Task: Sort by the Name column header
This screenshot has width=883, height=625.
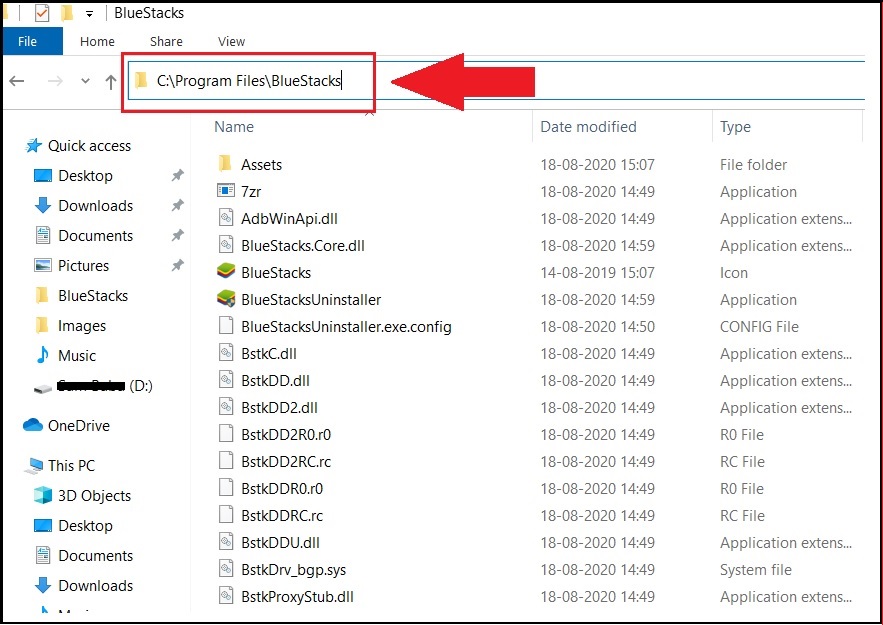Action: 234,127
